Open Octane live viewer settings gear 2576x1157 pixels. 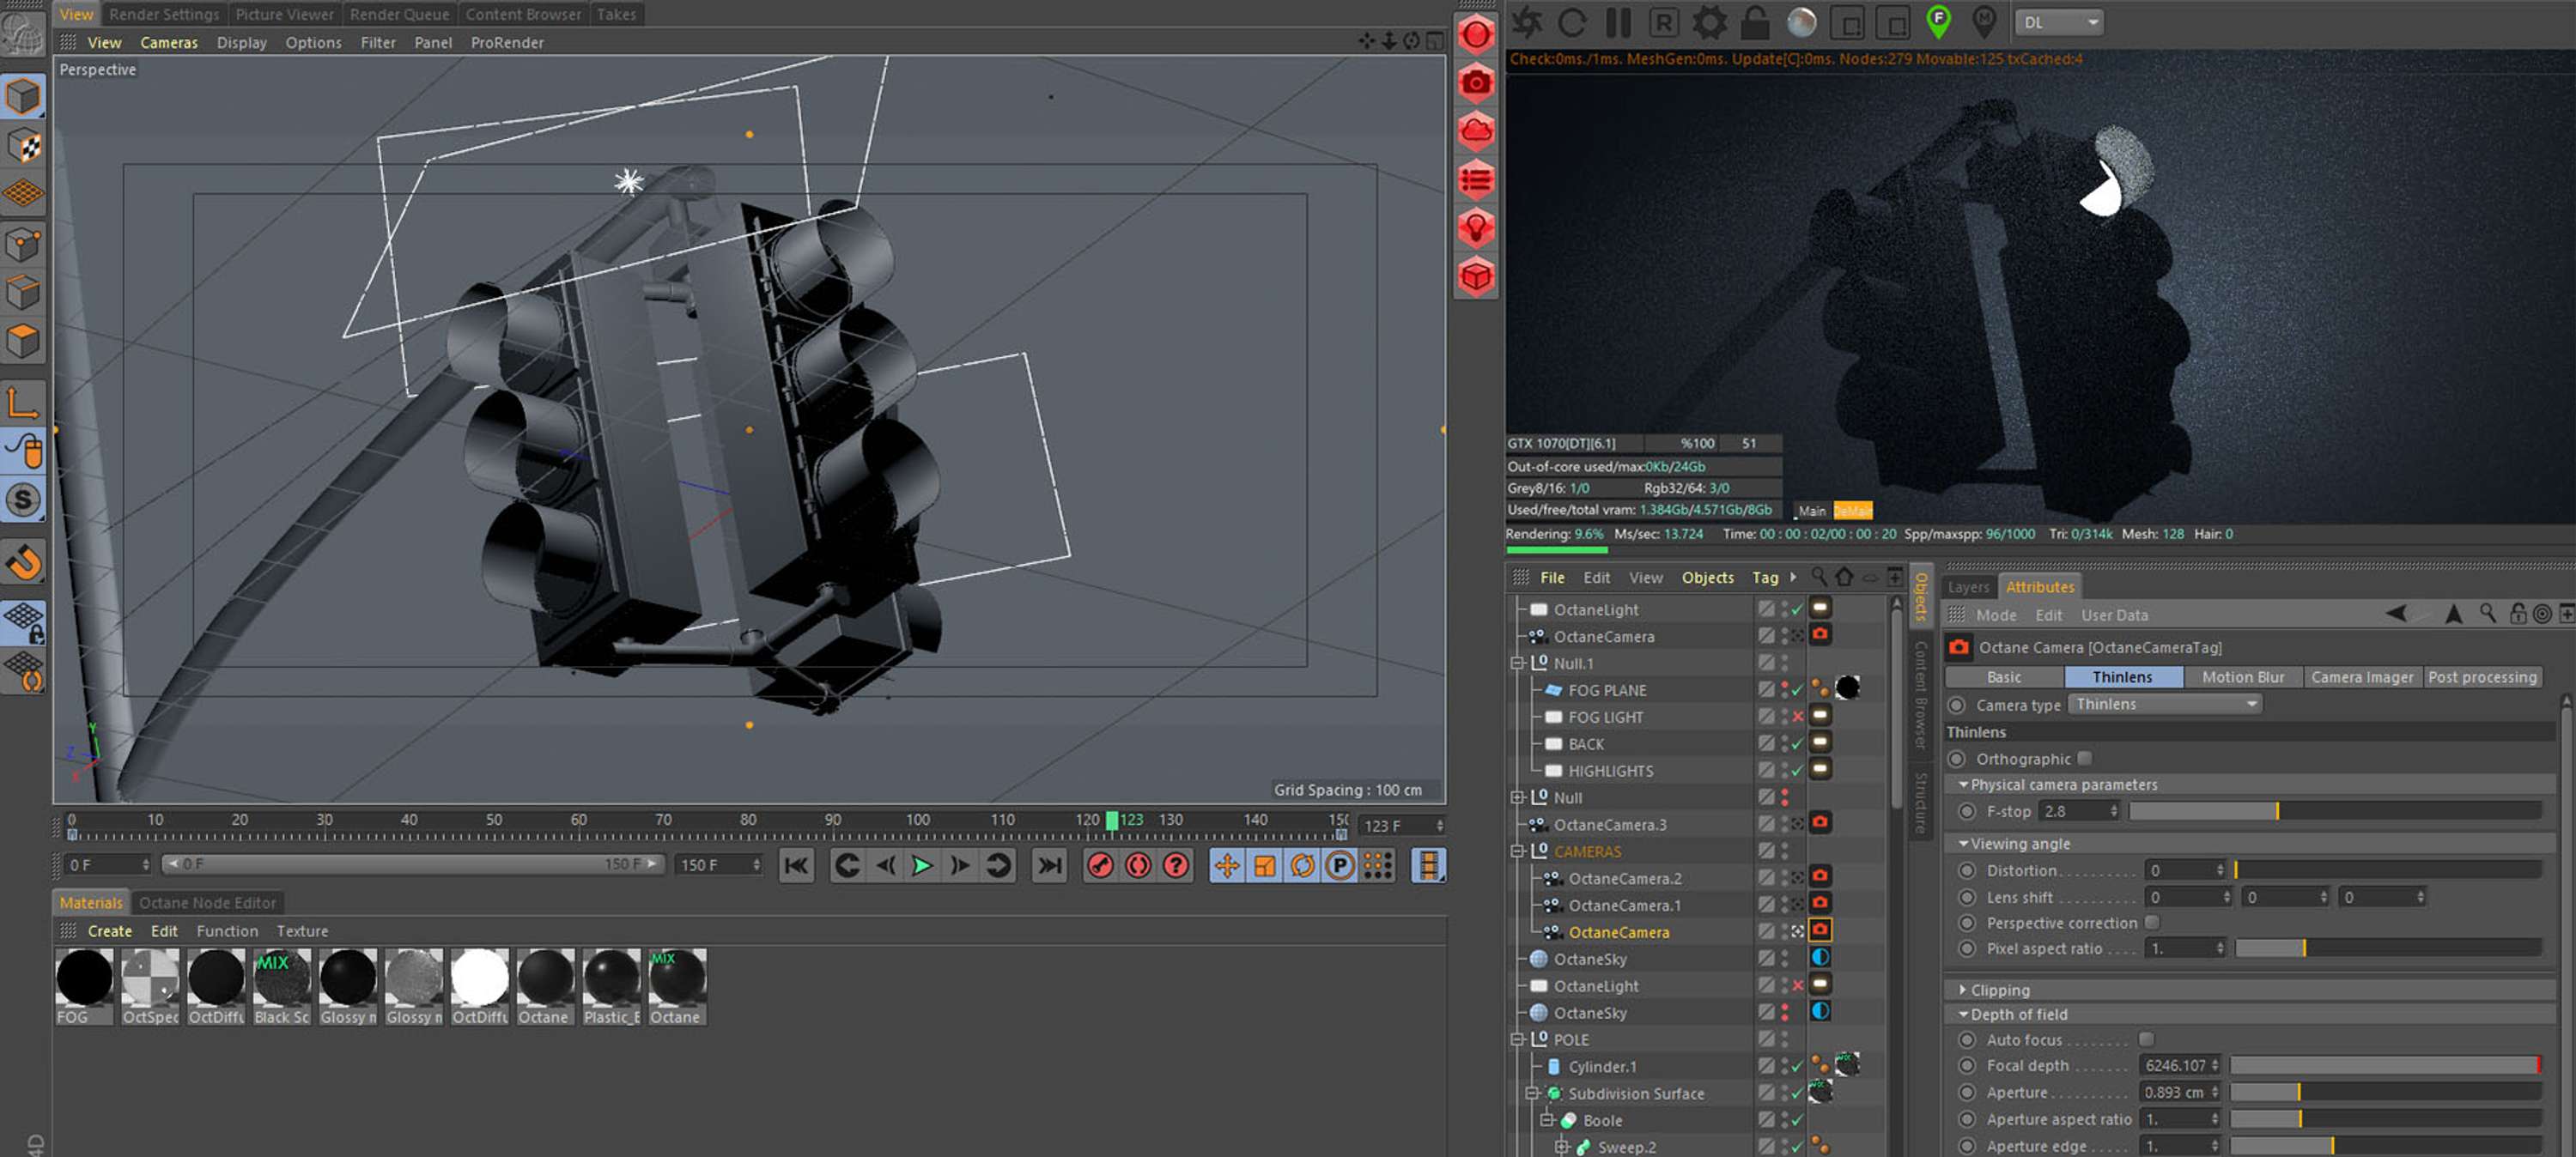[x=1709, y=22]
